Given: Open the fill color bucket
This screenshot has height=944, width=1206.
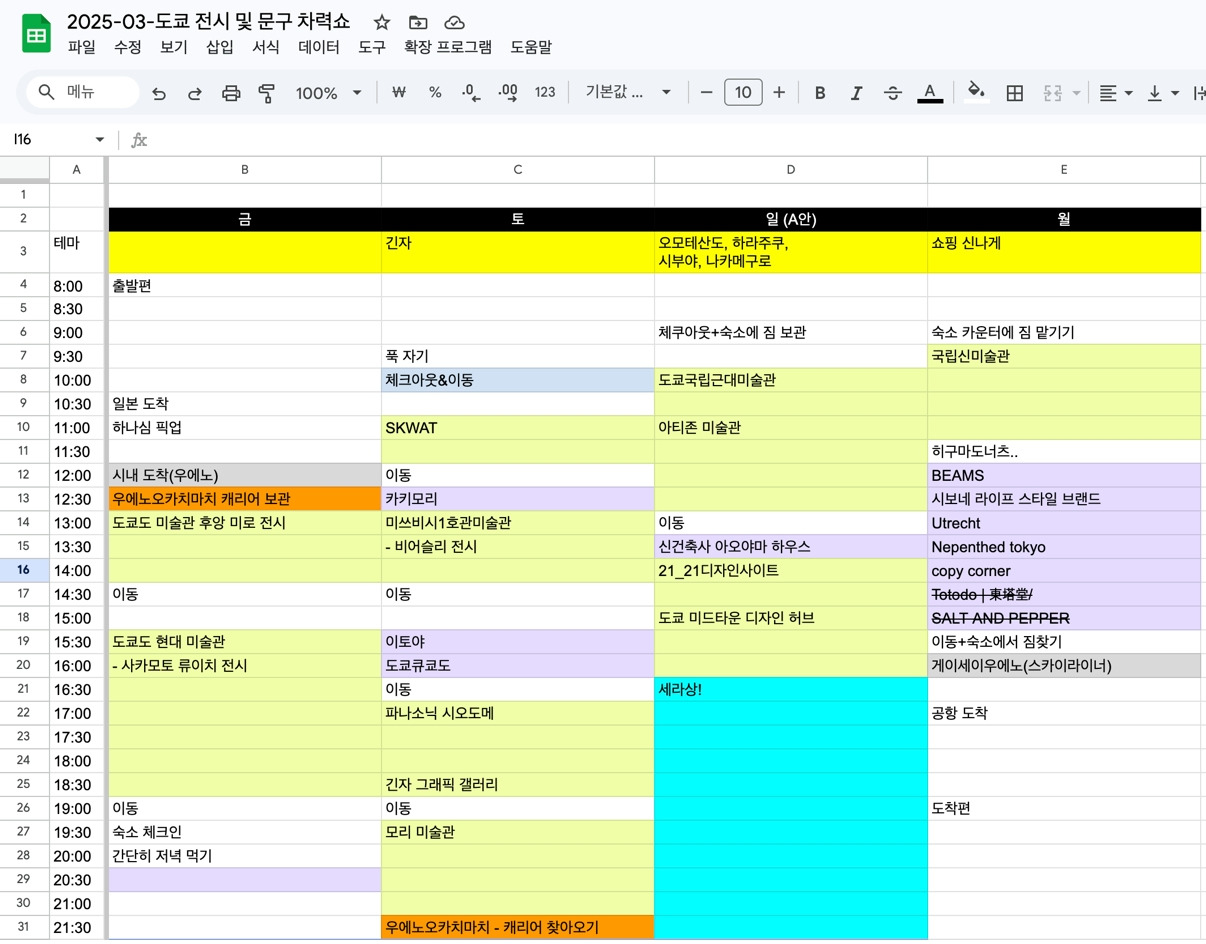Looking at the screenshot, I should 976,92.
